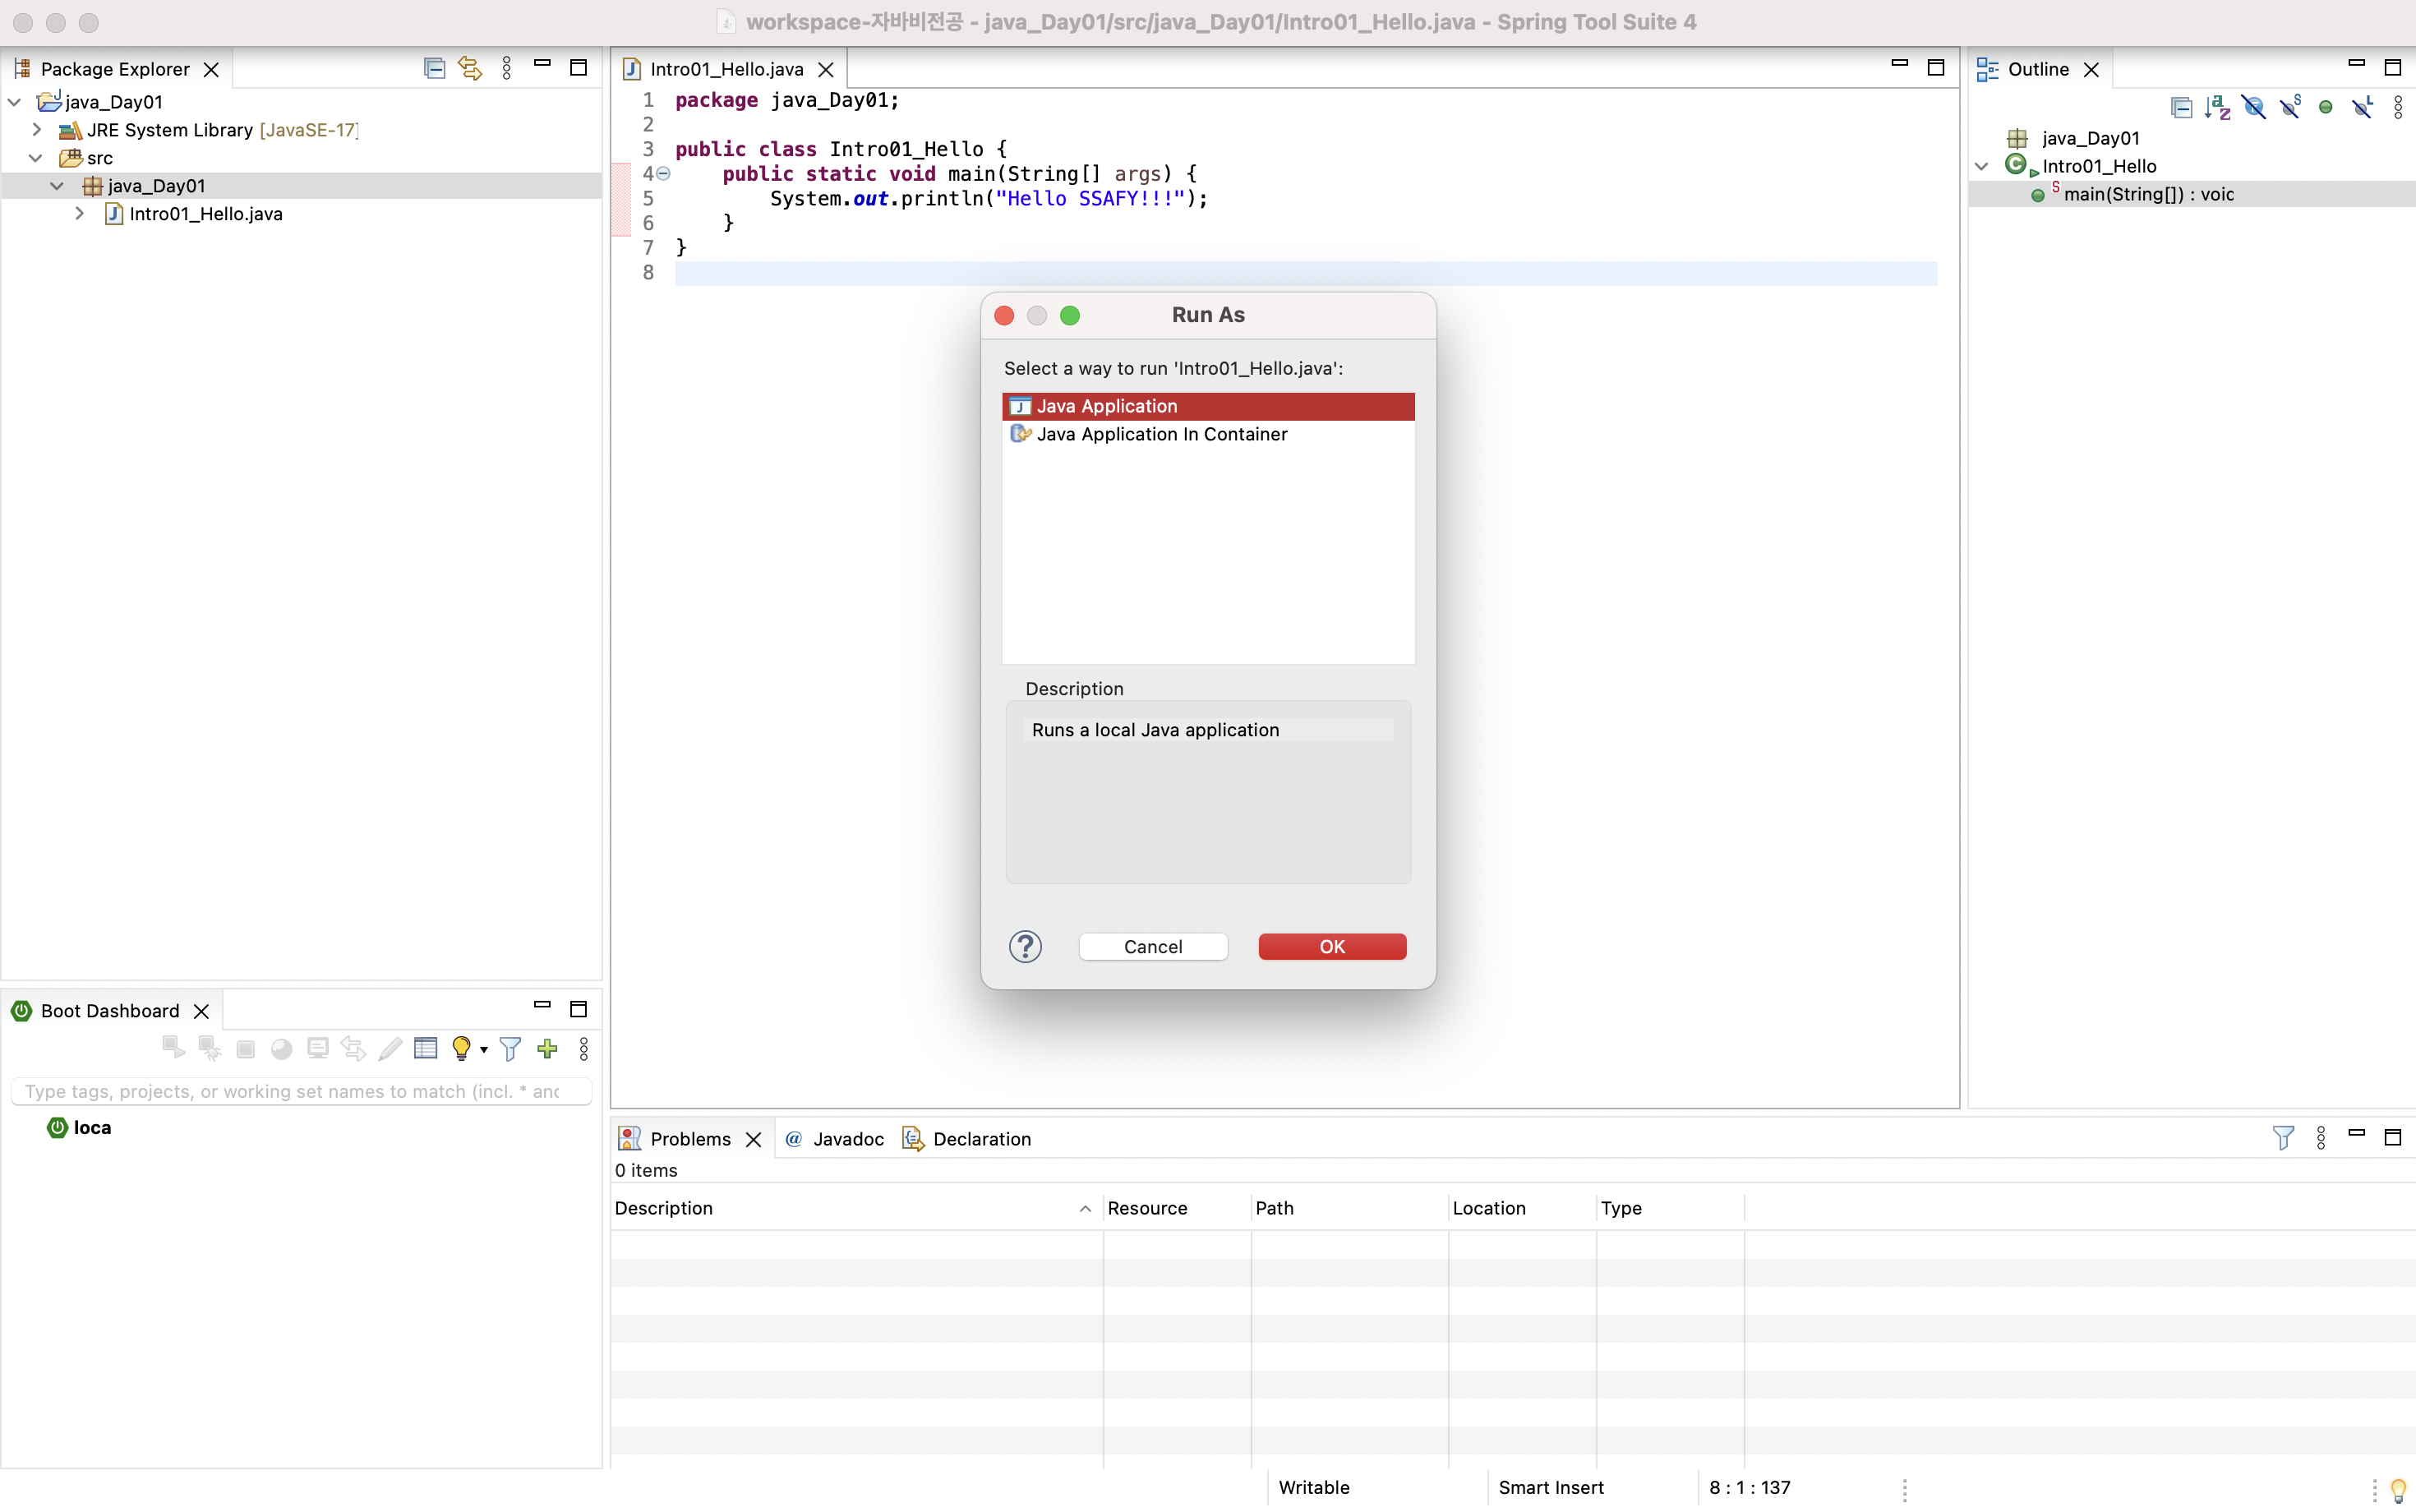The image size is (2416, 1512).
Task: Switch to the Javadoc tab
Action: (x=835, y=1139)
